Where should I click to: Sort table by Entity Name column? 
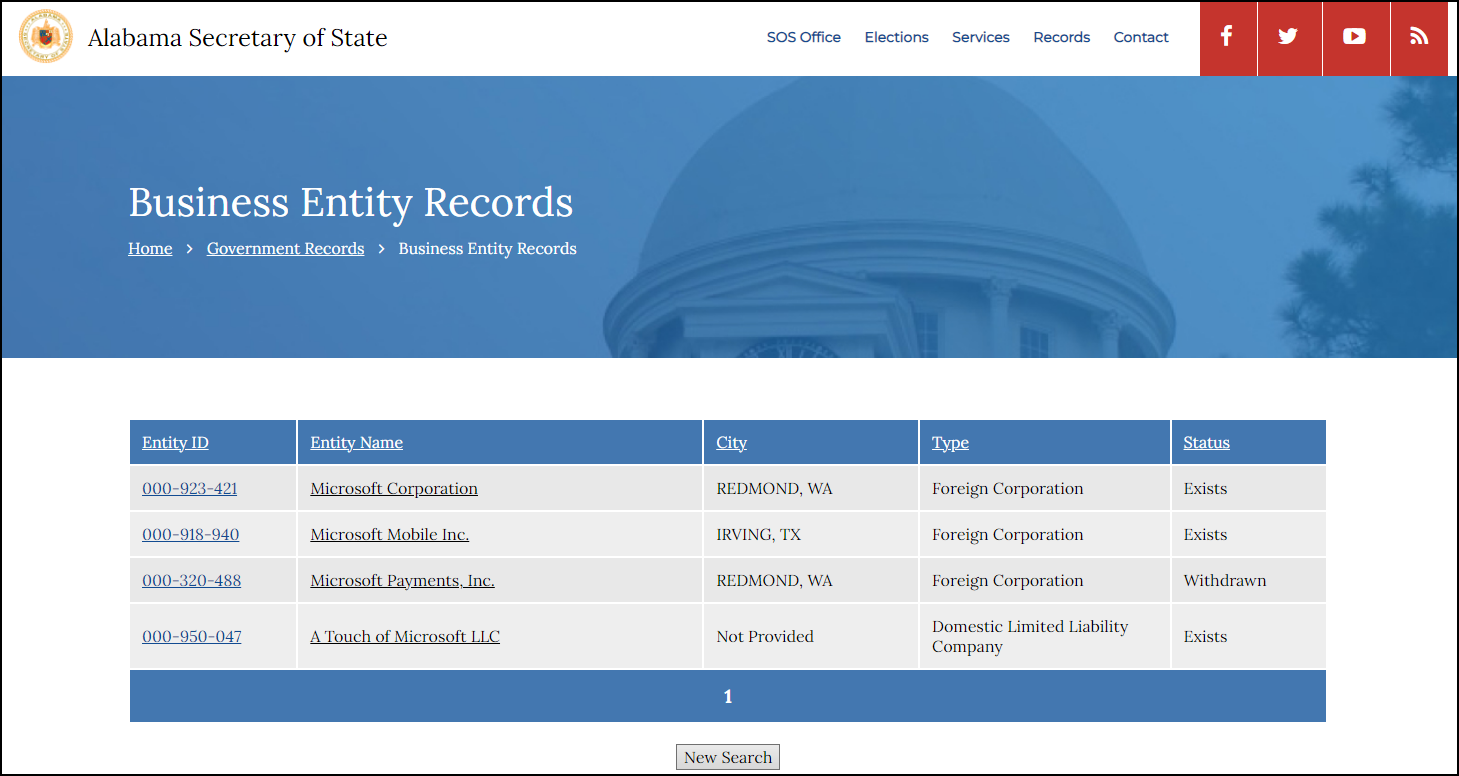pos(356,443)
